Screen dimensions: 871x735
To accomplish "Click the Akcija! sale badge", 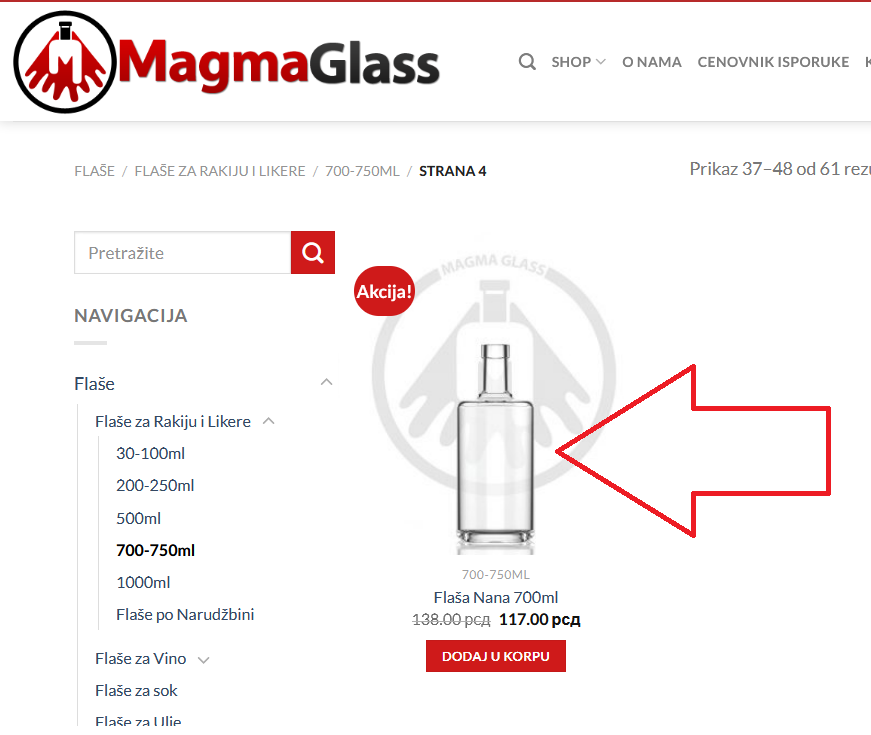I will pyautogui.click(x=384, y=291).
